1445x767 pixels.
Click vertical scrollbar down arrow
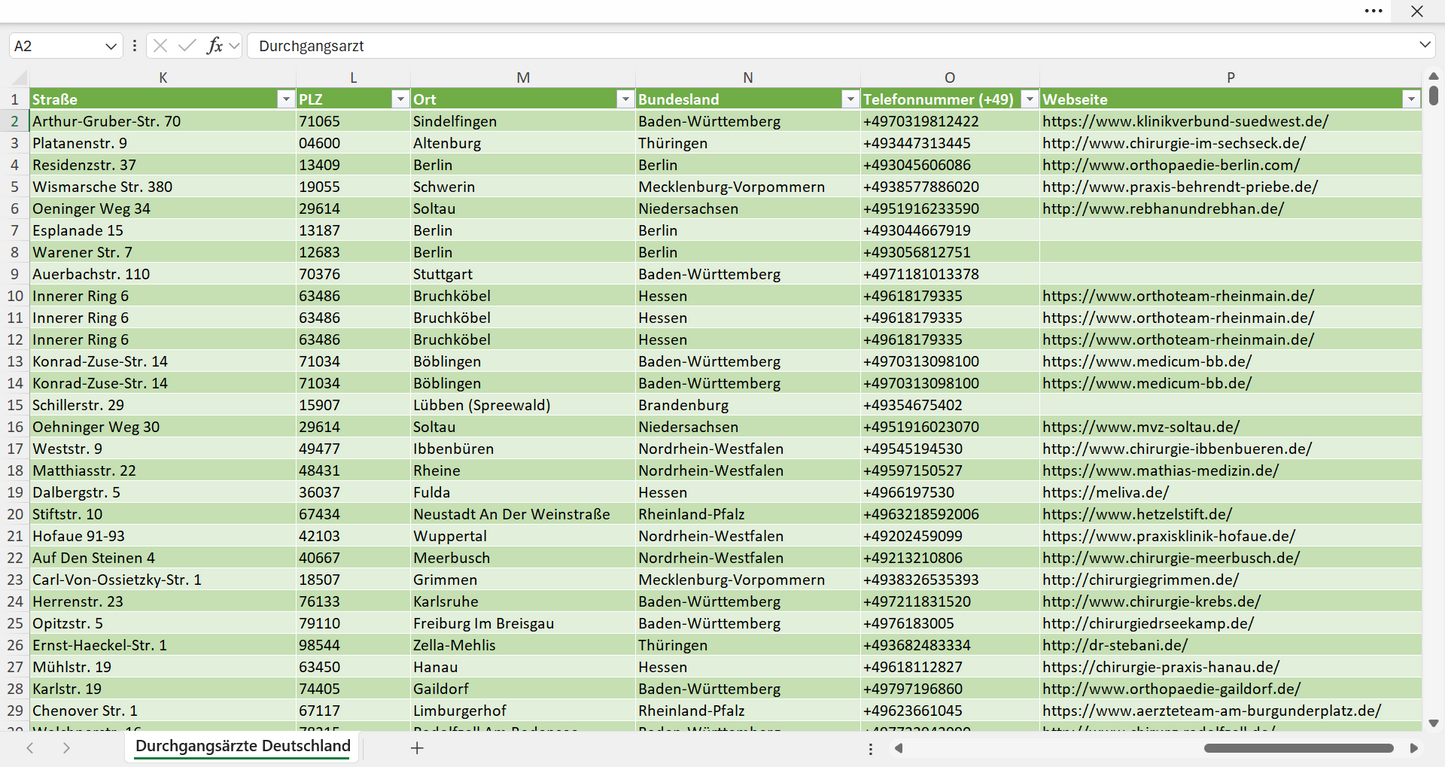[1433, 723]
